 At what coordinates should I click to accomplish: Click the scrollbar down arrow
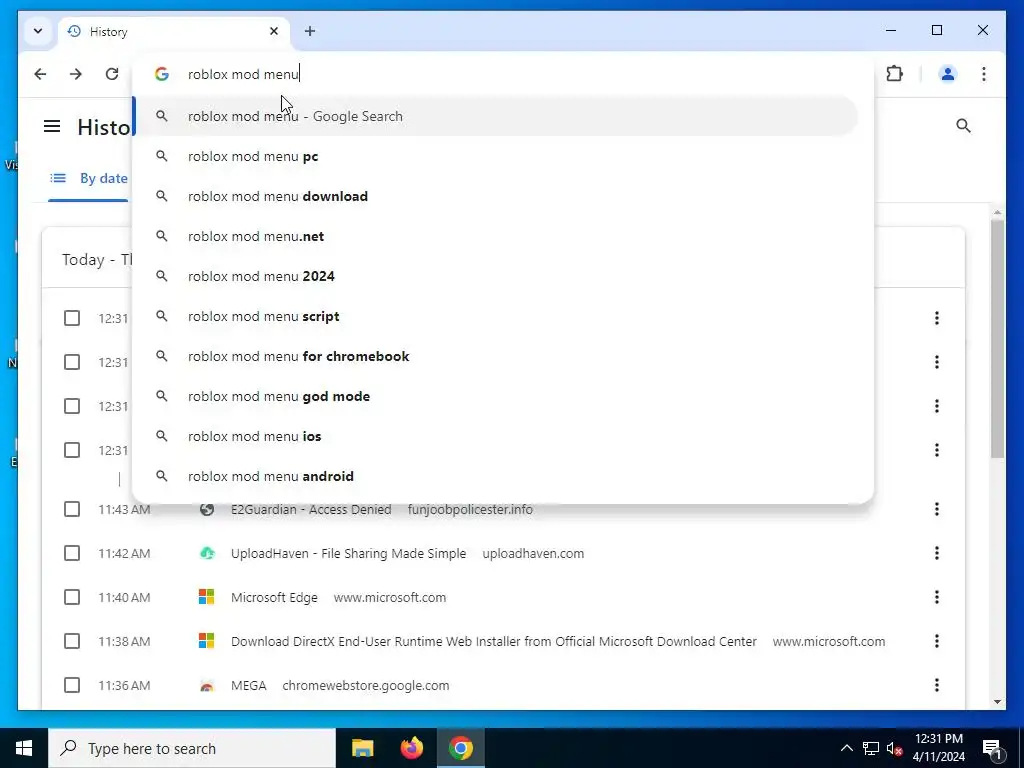[997, 702]
